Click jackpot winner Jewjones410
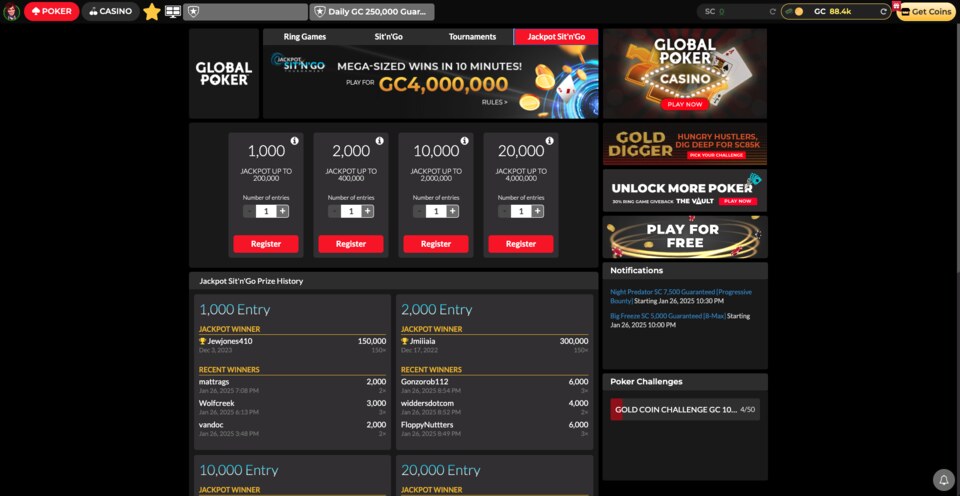The image size is (960, 496). (230, 341)
